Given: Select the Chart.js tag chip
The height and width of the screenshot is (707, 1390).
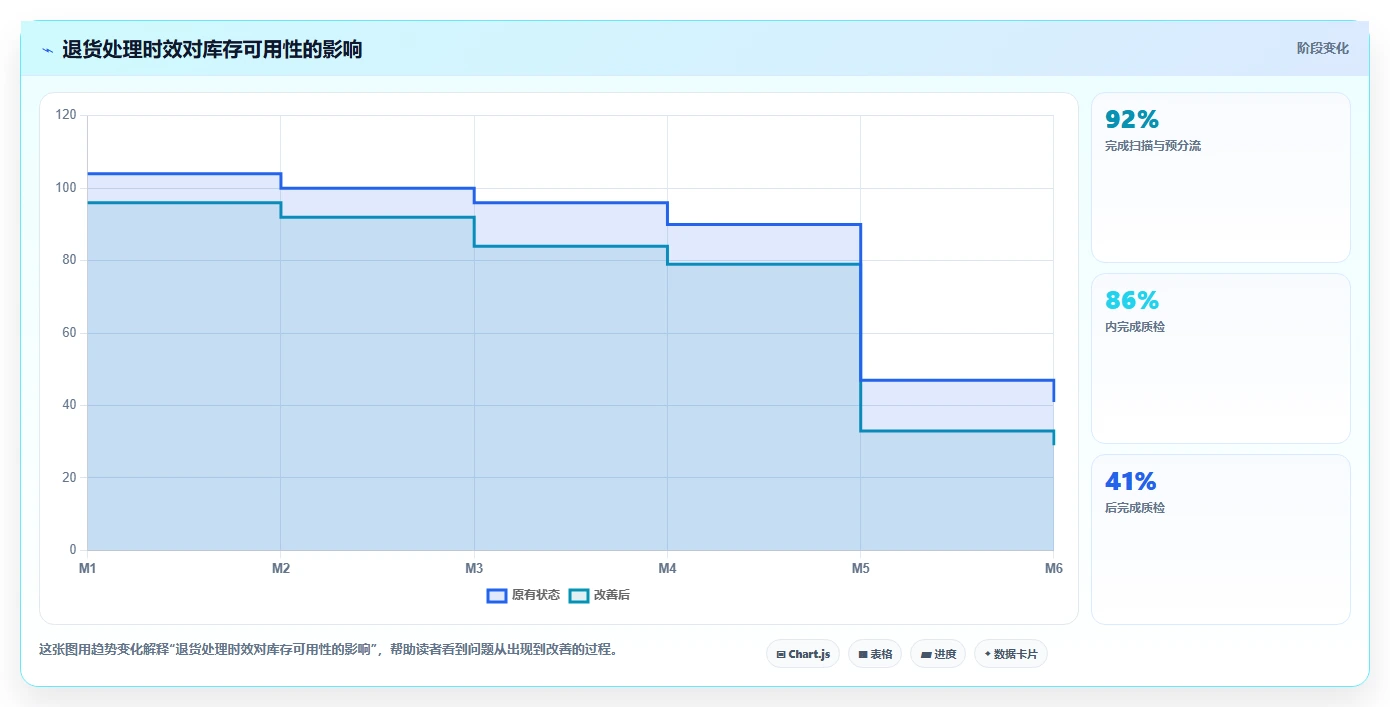Looking at the screenshot, I should pyautogui.click(x=803, y=654).
